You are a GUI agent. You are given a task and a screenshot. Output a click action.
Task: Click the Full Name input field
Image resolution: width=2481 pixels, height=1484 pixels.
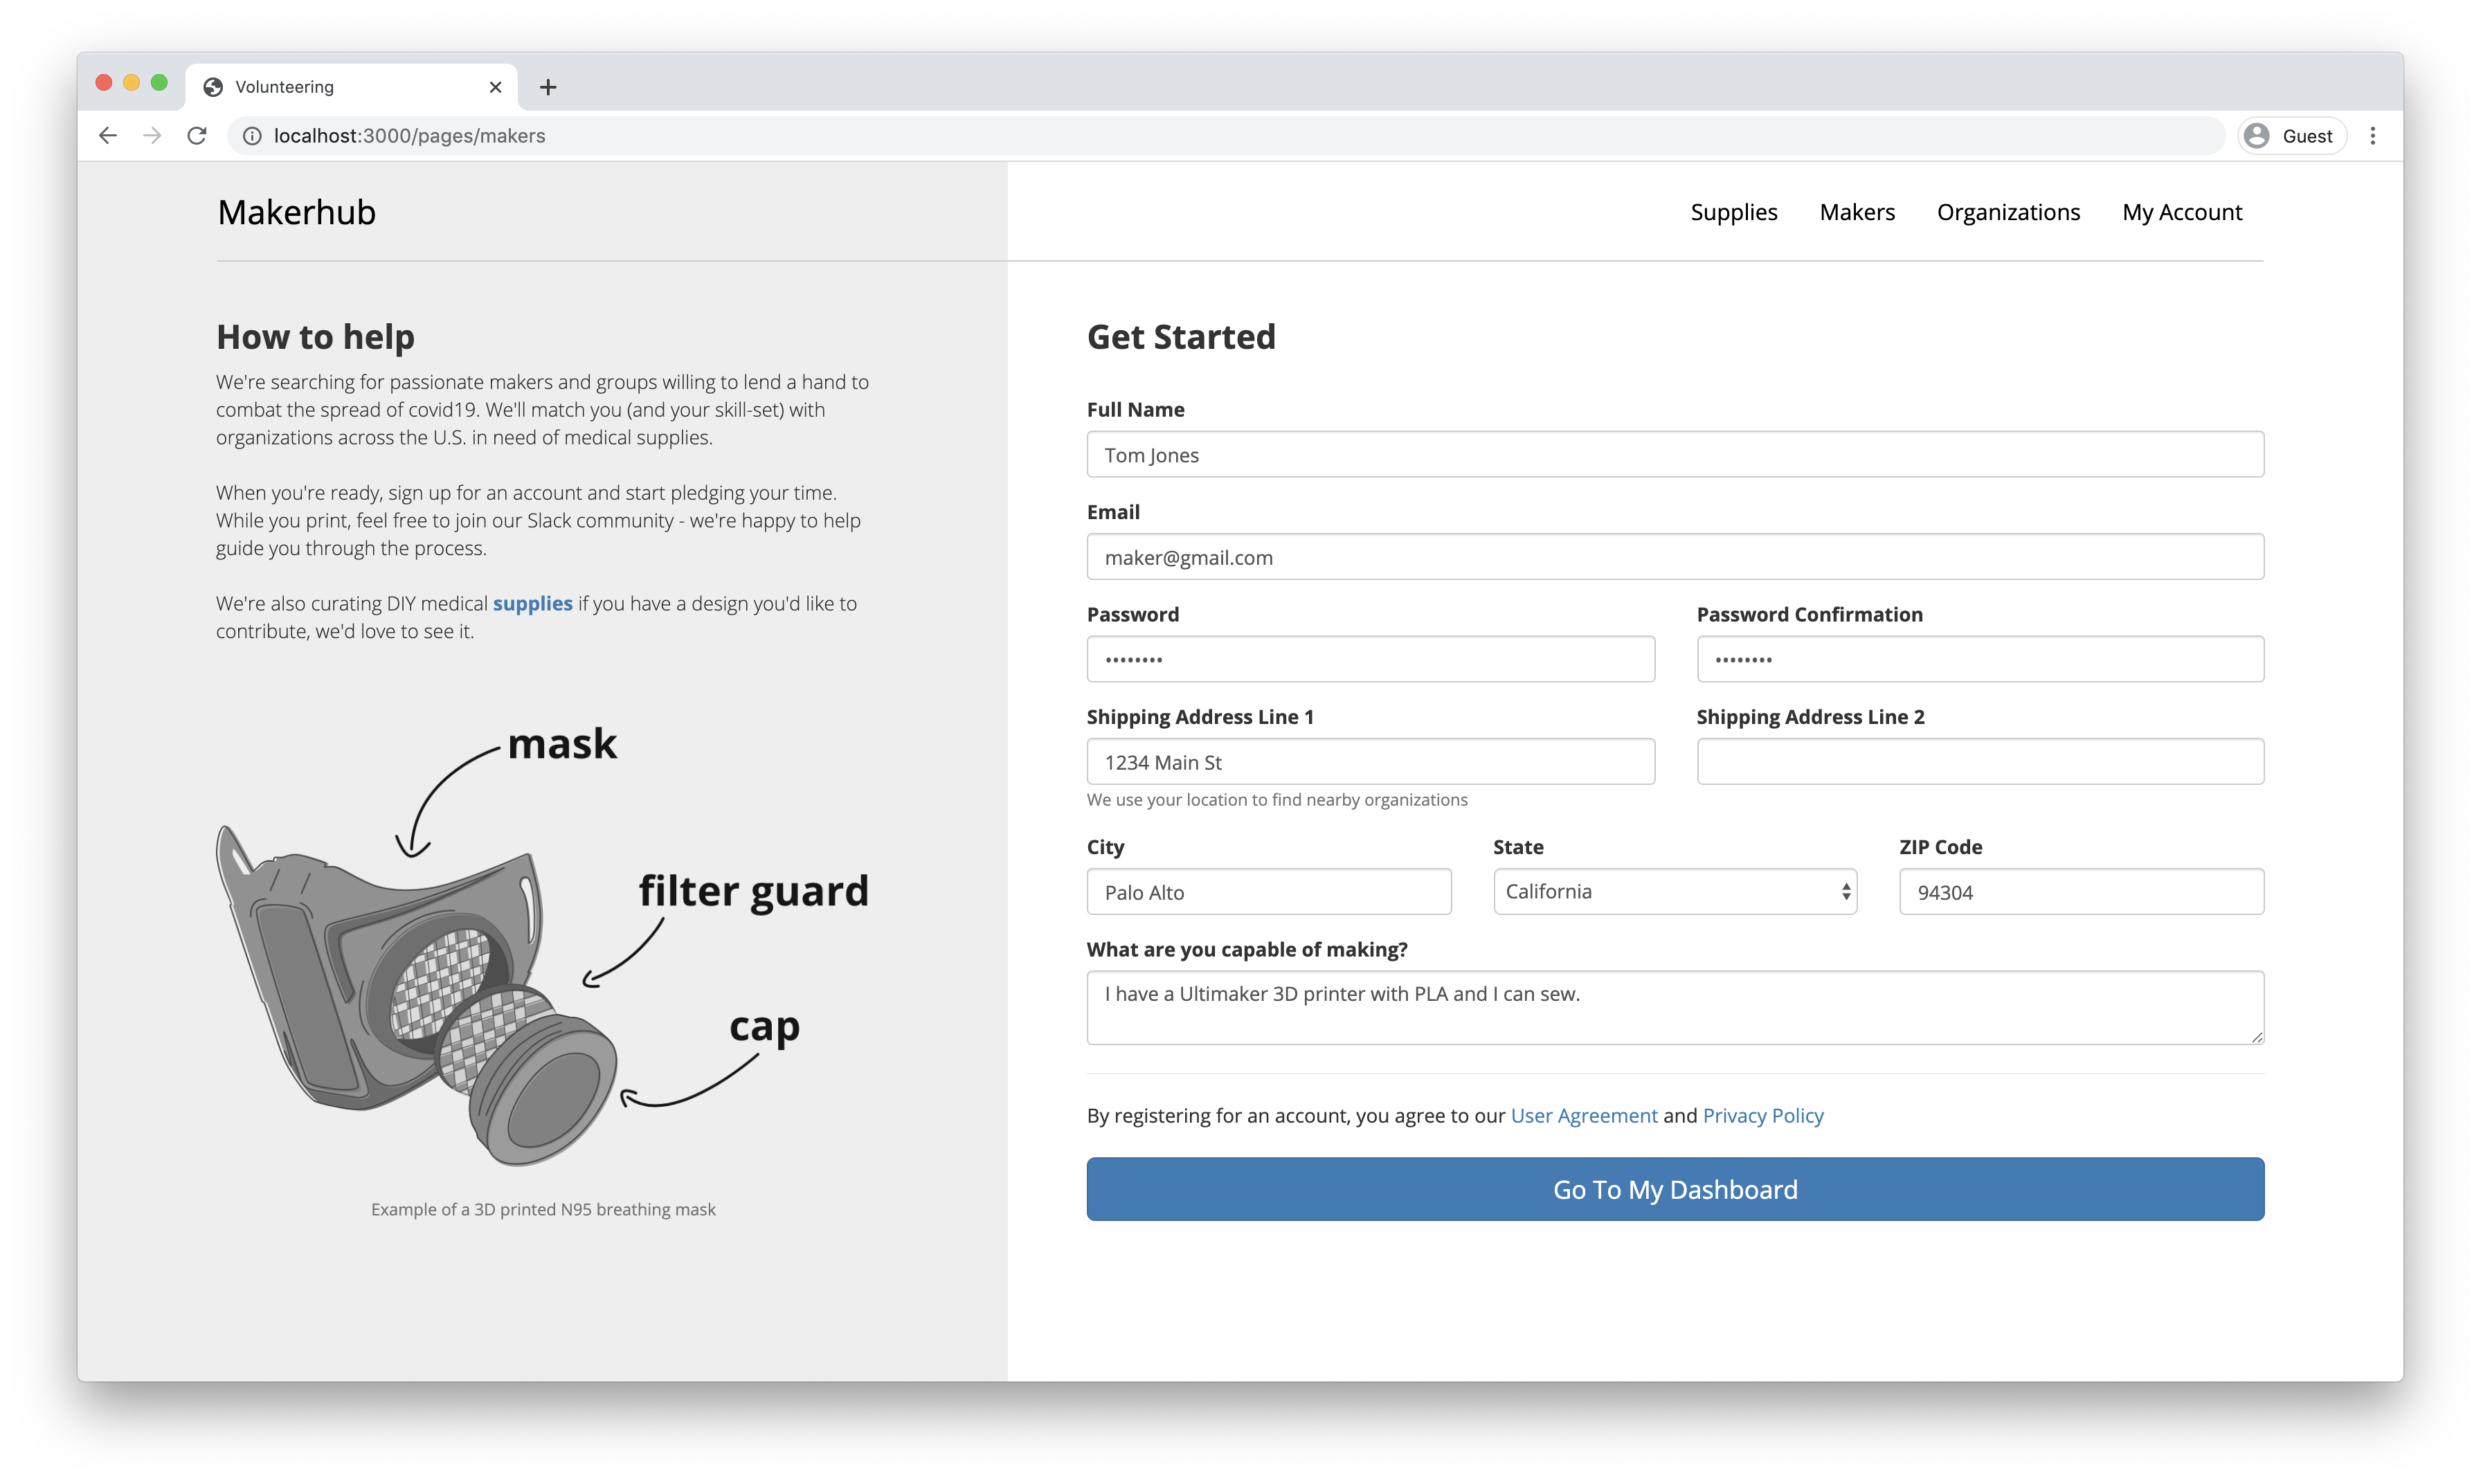click(1674, 455)
